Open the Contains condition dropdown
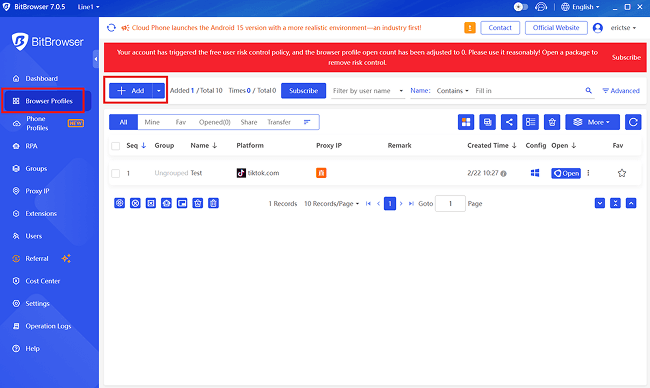This screenshot has height=388, width=650. [x=452, y=90]
